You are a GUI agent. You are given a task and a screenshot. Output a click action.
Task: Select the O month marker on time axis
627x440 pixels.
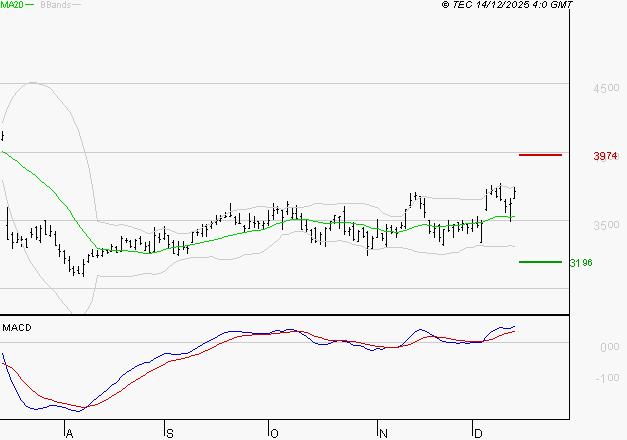[273, 432]
